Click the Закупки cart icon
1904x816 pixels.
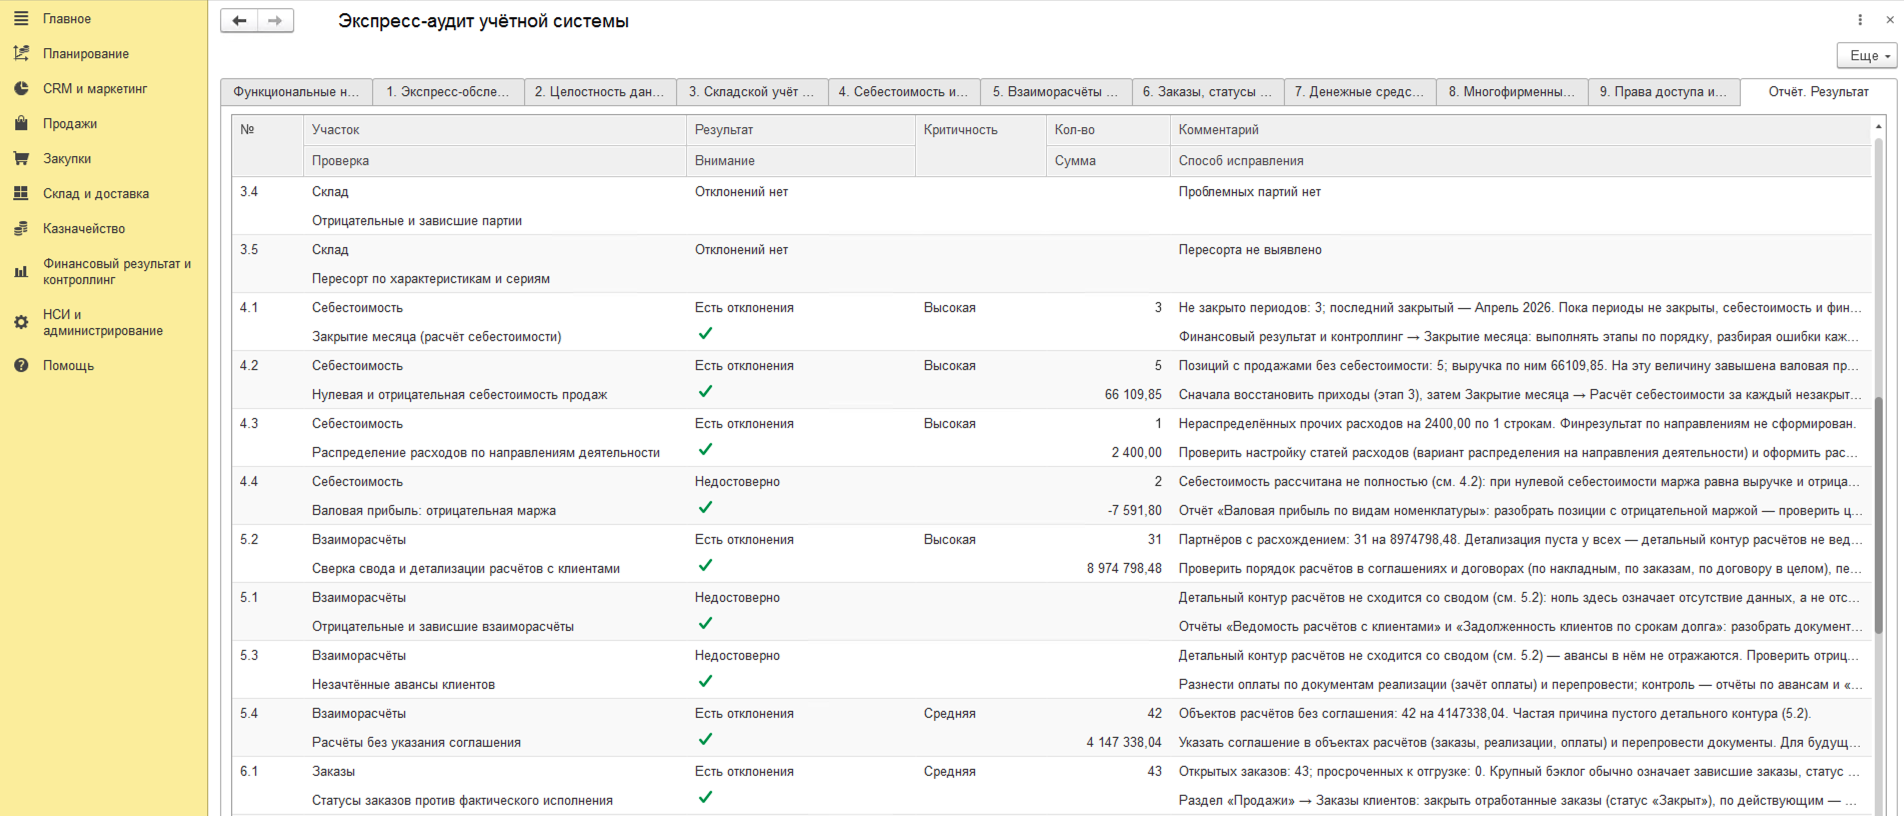(x=21, y=159)
